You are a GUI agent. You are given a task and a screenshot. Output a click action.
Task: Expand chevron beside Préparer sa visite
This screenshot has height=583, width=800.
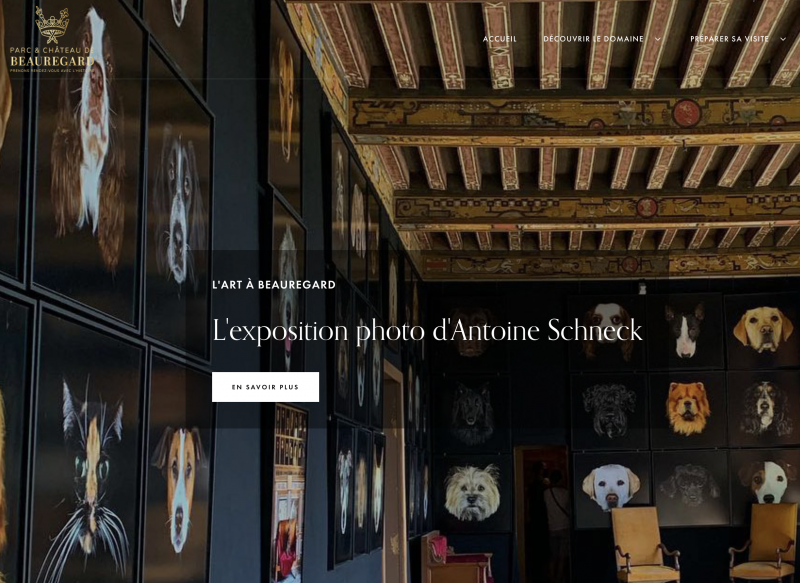(783, 39)
